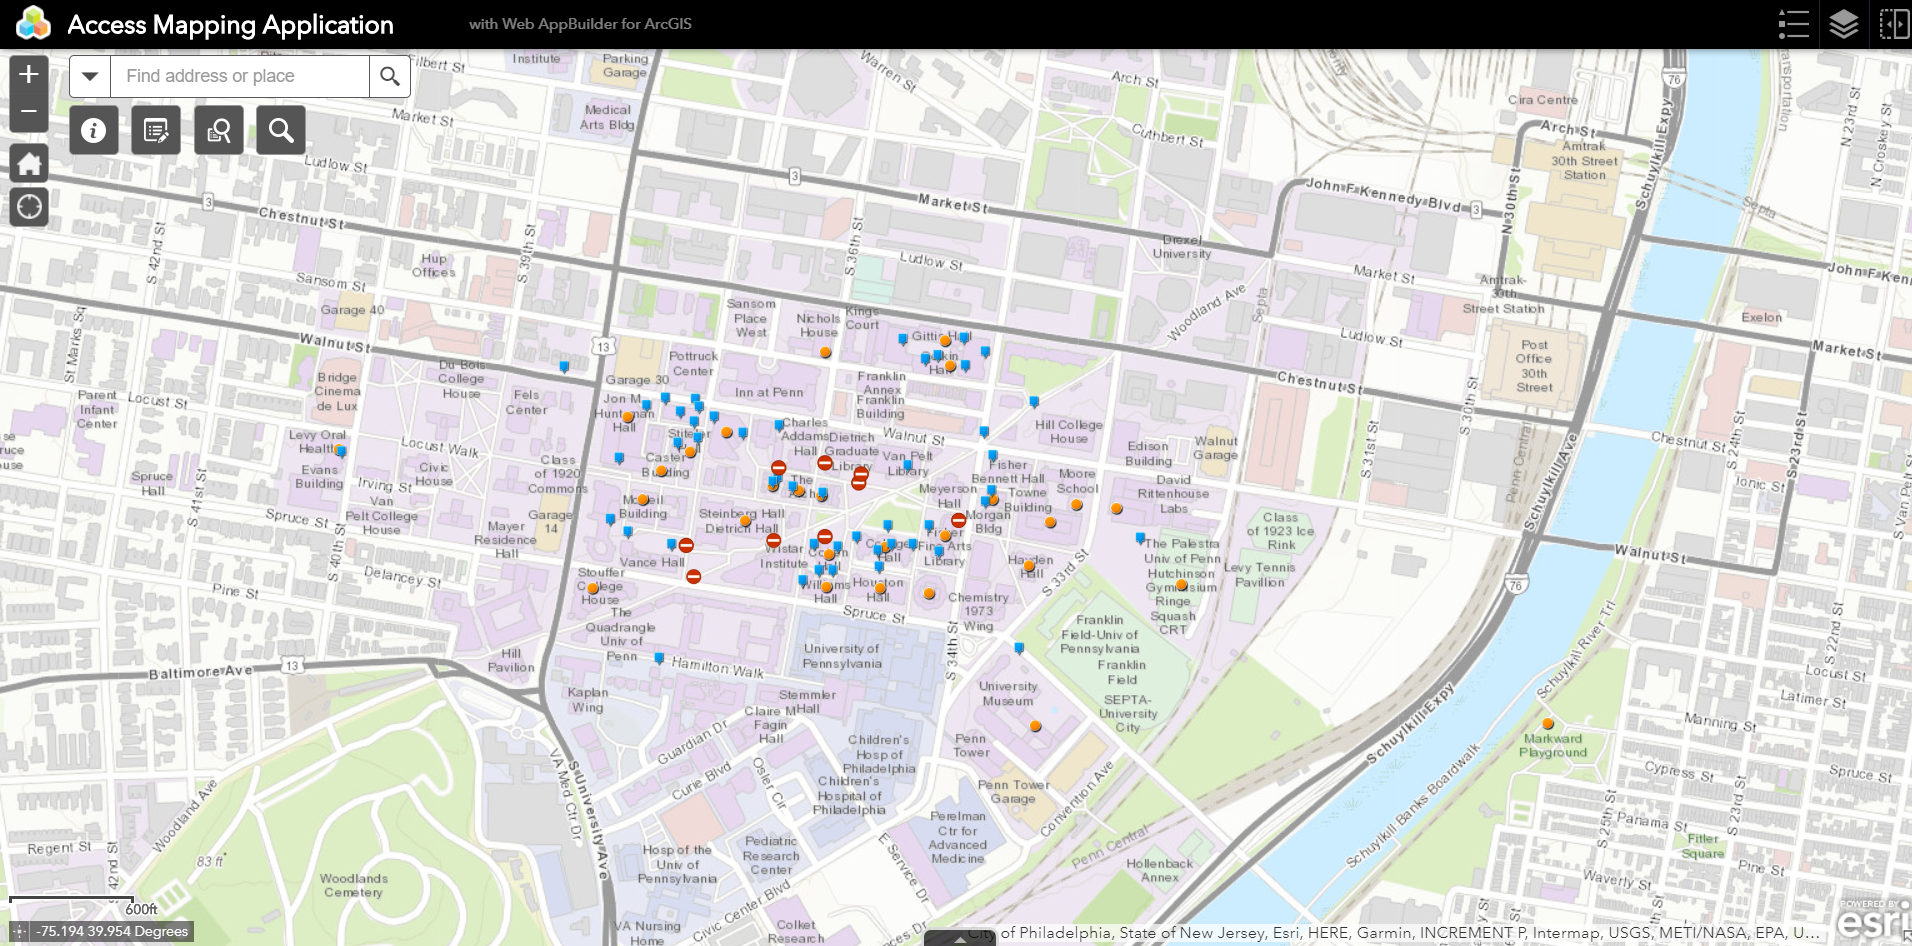Open the Query widget with the map-magnifier icon
The image size is (1912, 946).
[x=218, y=131]
